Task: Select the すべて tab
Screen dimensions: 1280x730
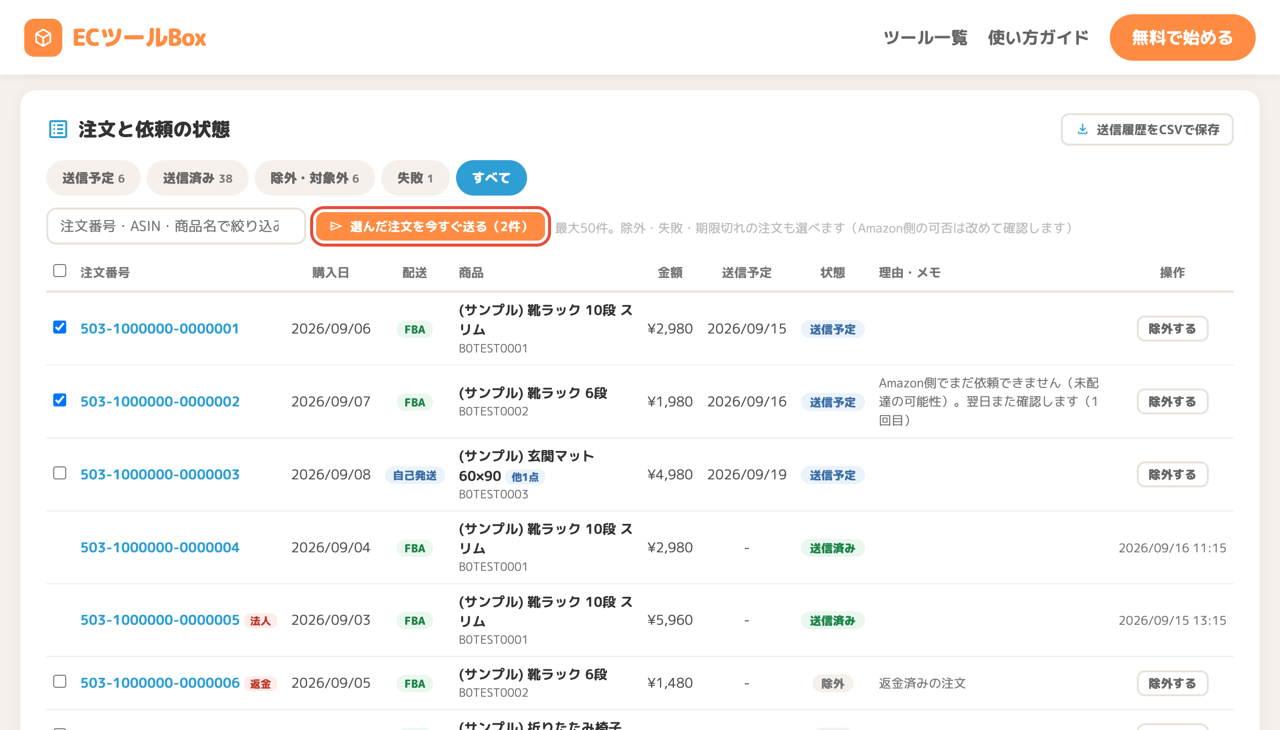Action: [491, 178]
